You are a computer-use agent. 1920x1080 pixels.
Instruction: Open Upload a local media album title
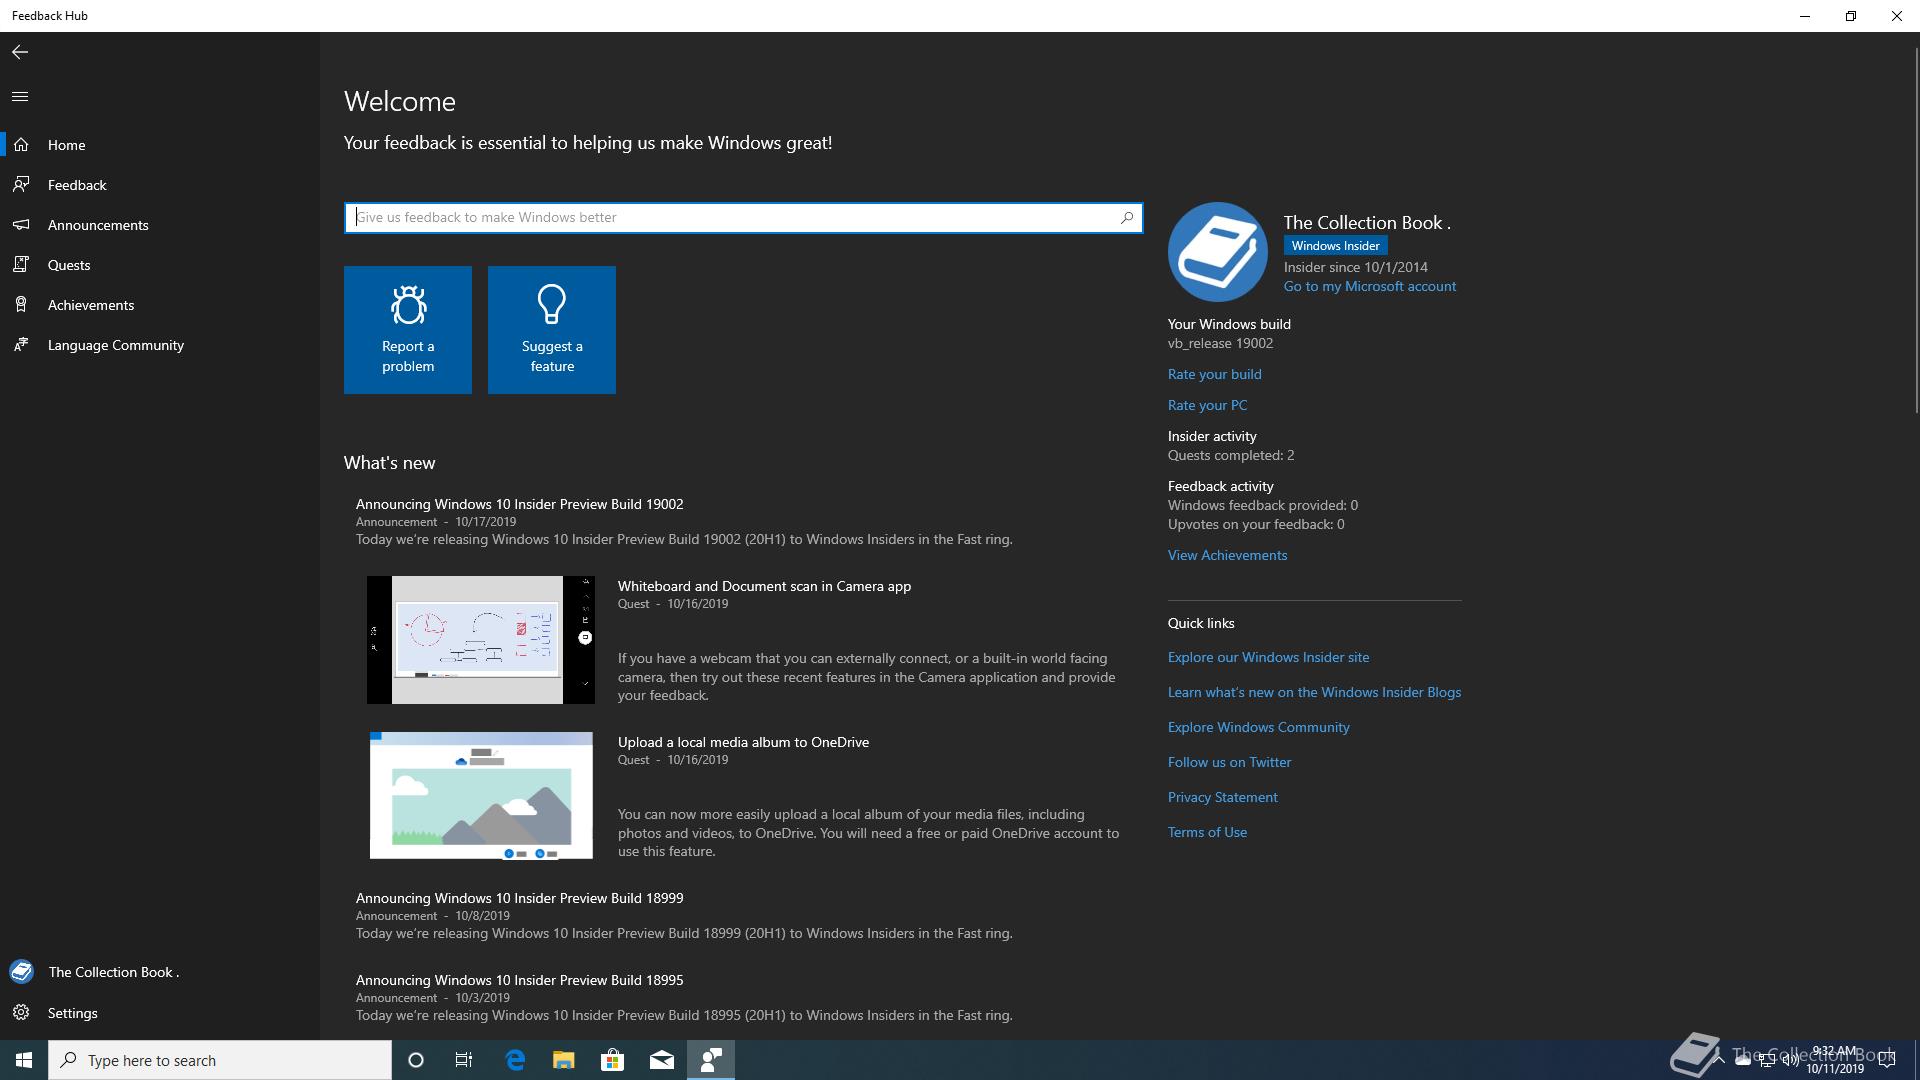point(743,742)
